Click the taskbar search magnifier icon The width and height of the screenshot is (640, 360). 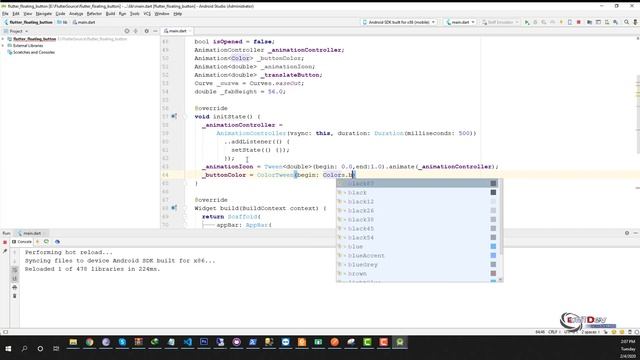tap(24, 349)
